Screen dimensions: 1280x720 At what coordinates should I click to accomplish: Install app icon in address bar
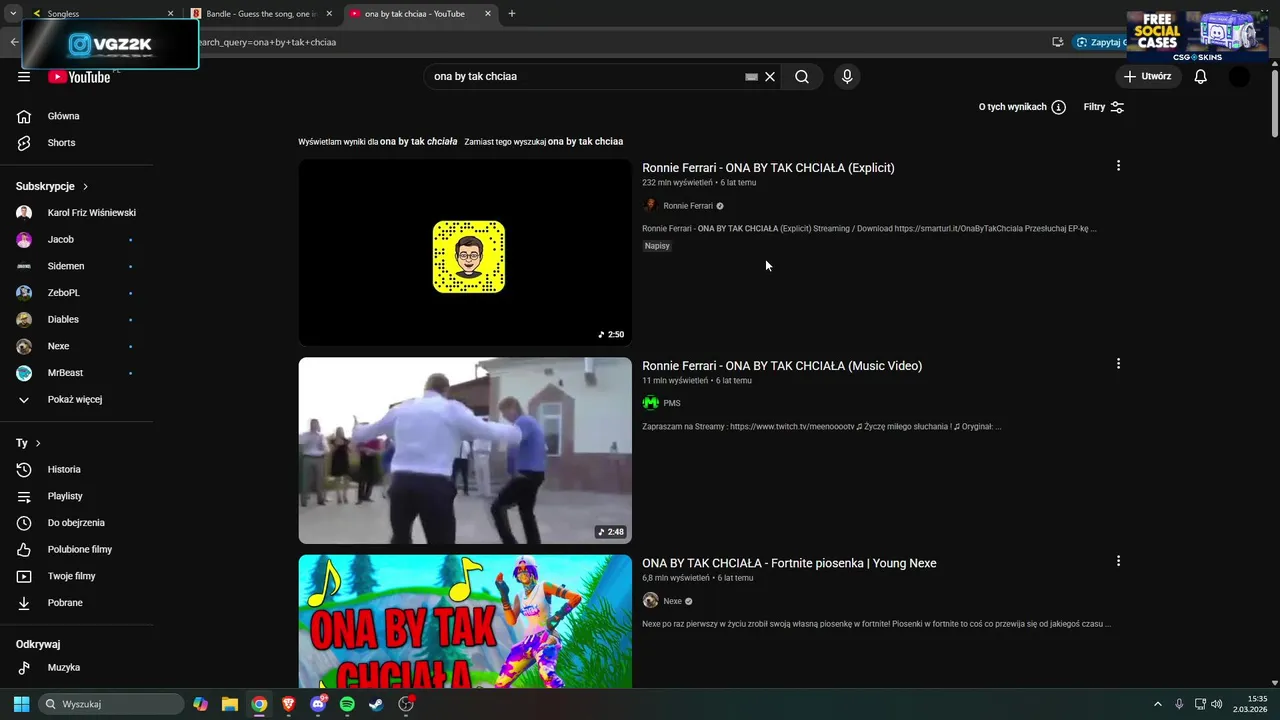pyautogui.click(x=1057, y=42)
